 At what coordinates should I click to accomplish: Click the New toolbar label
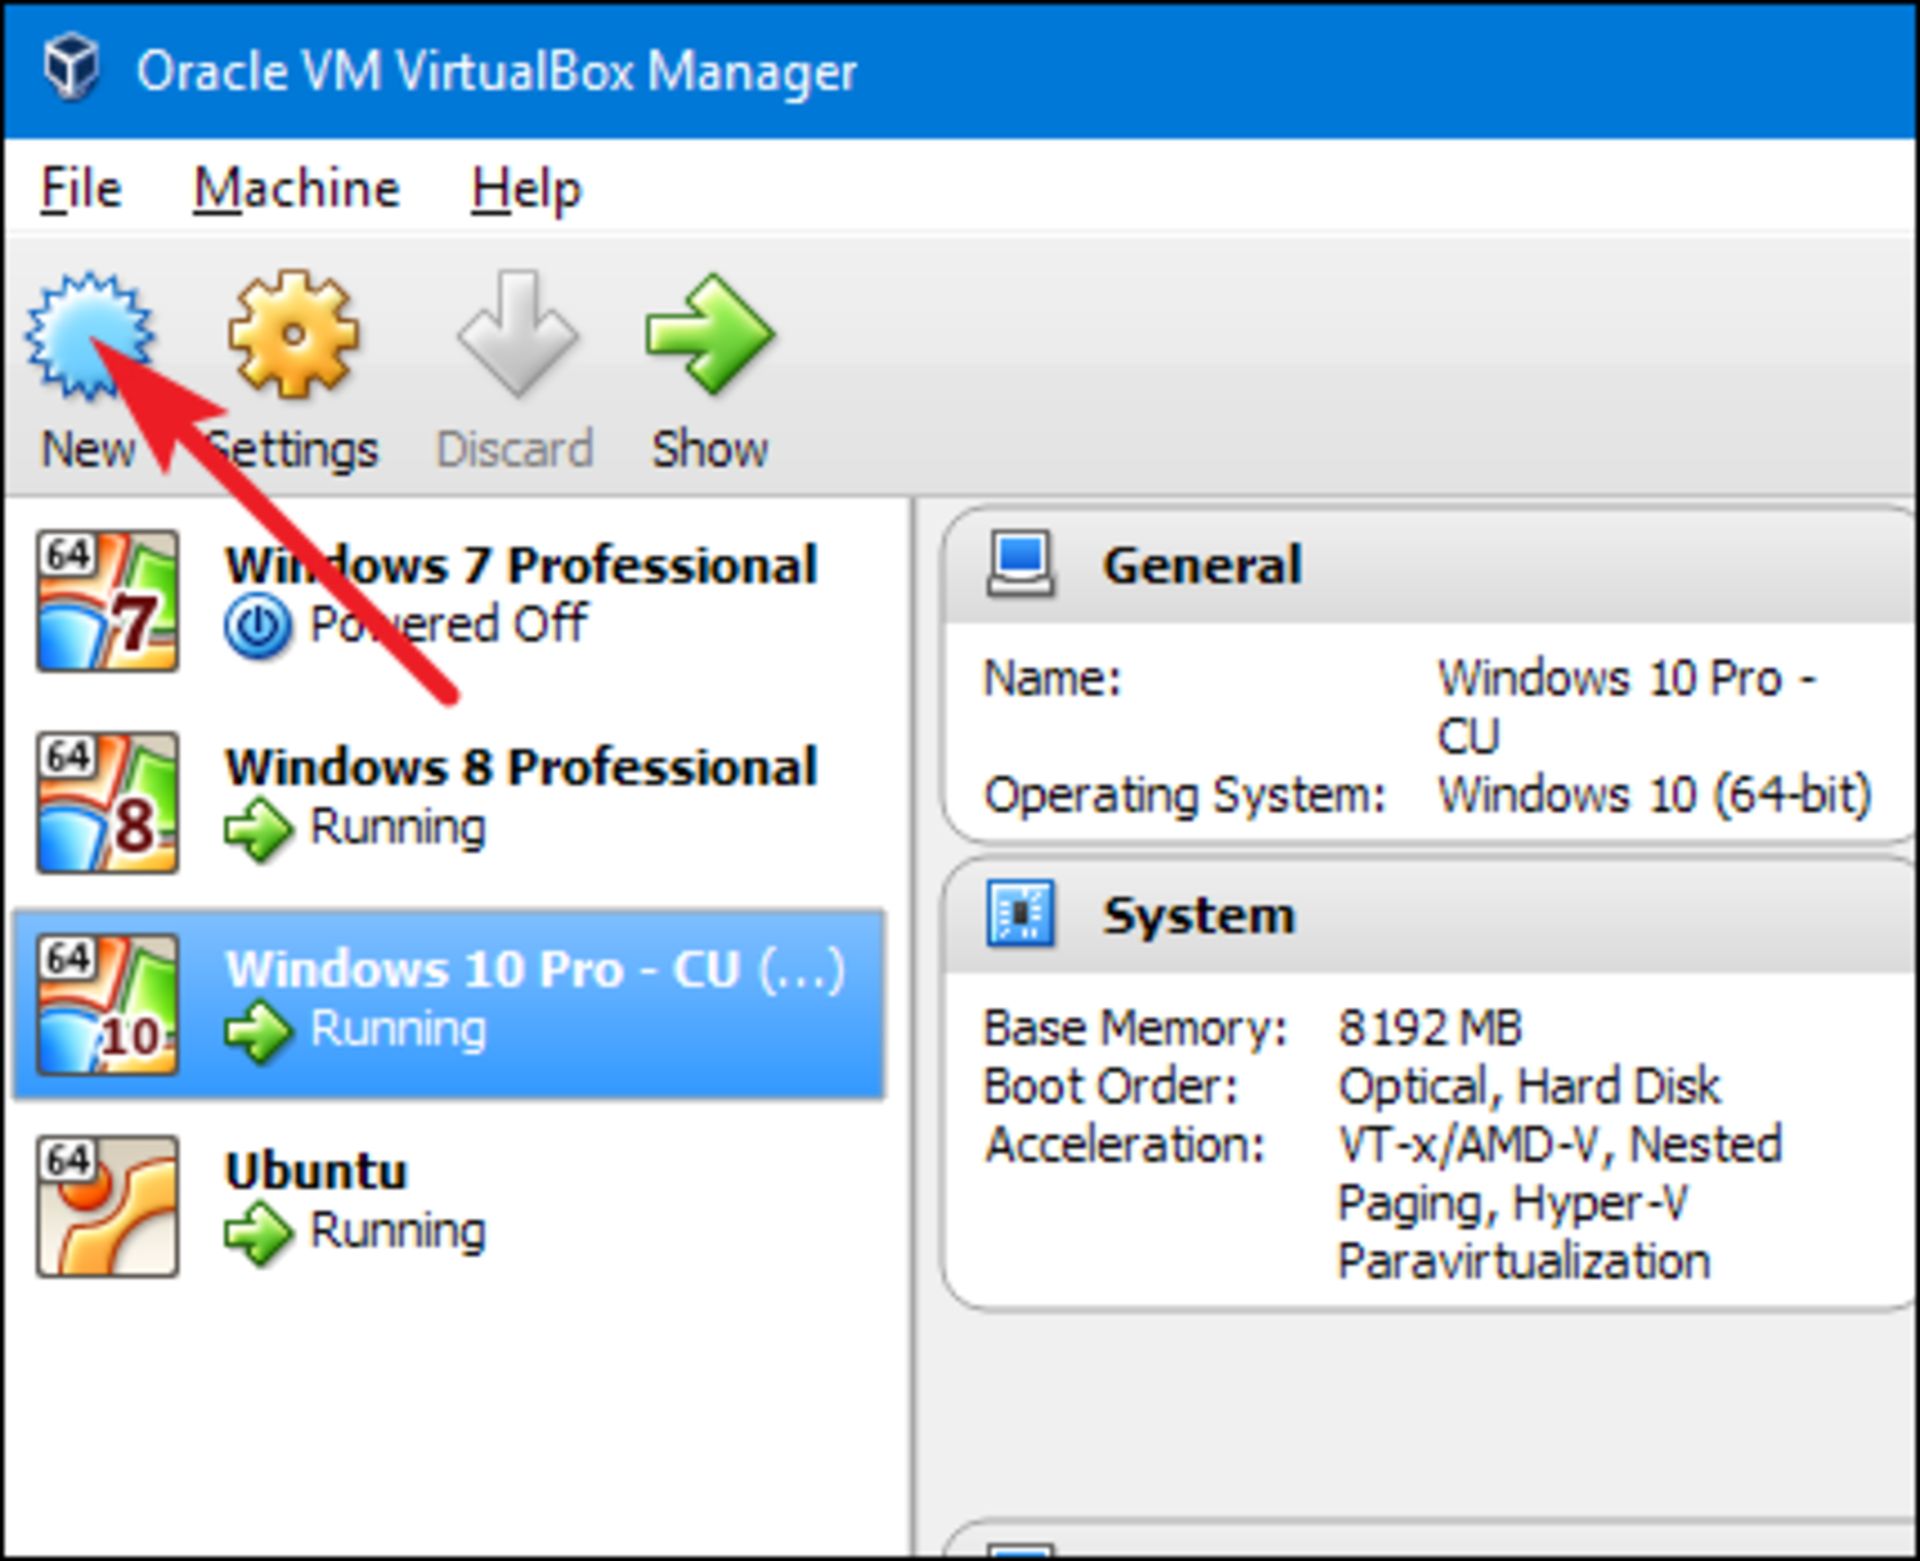(88, 449)
